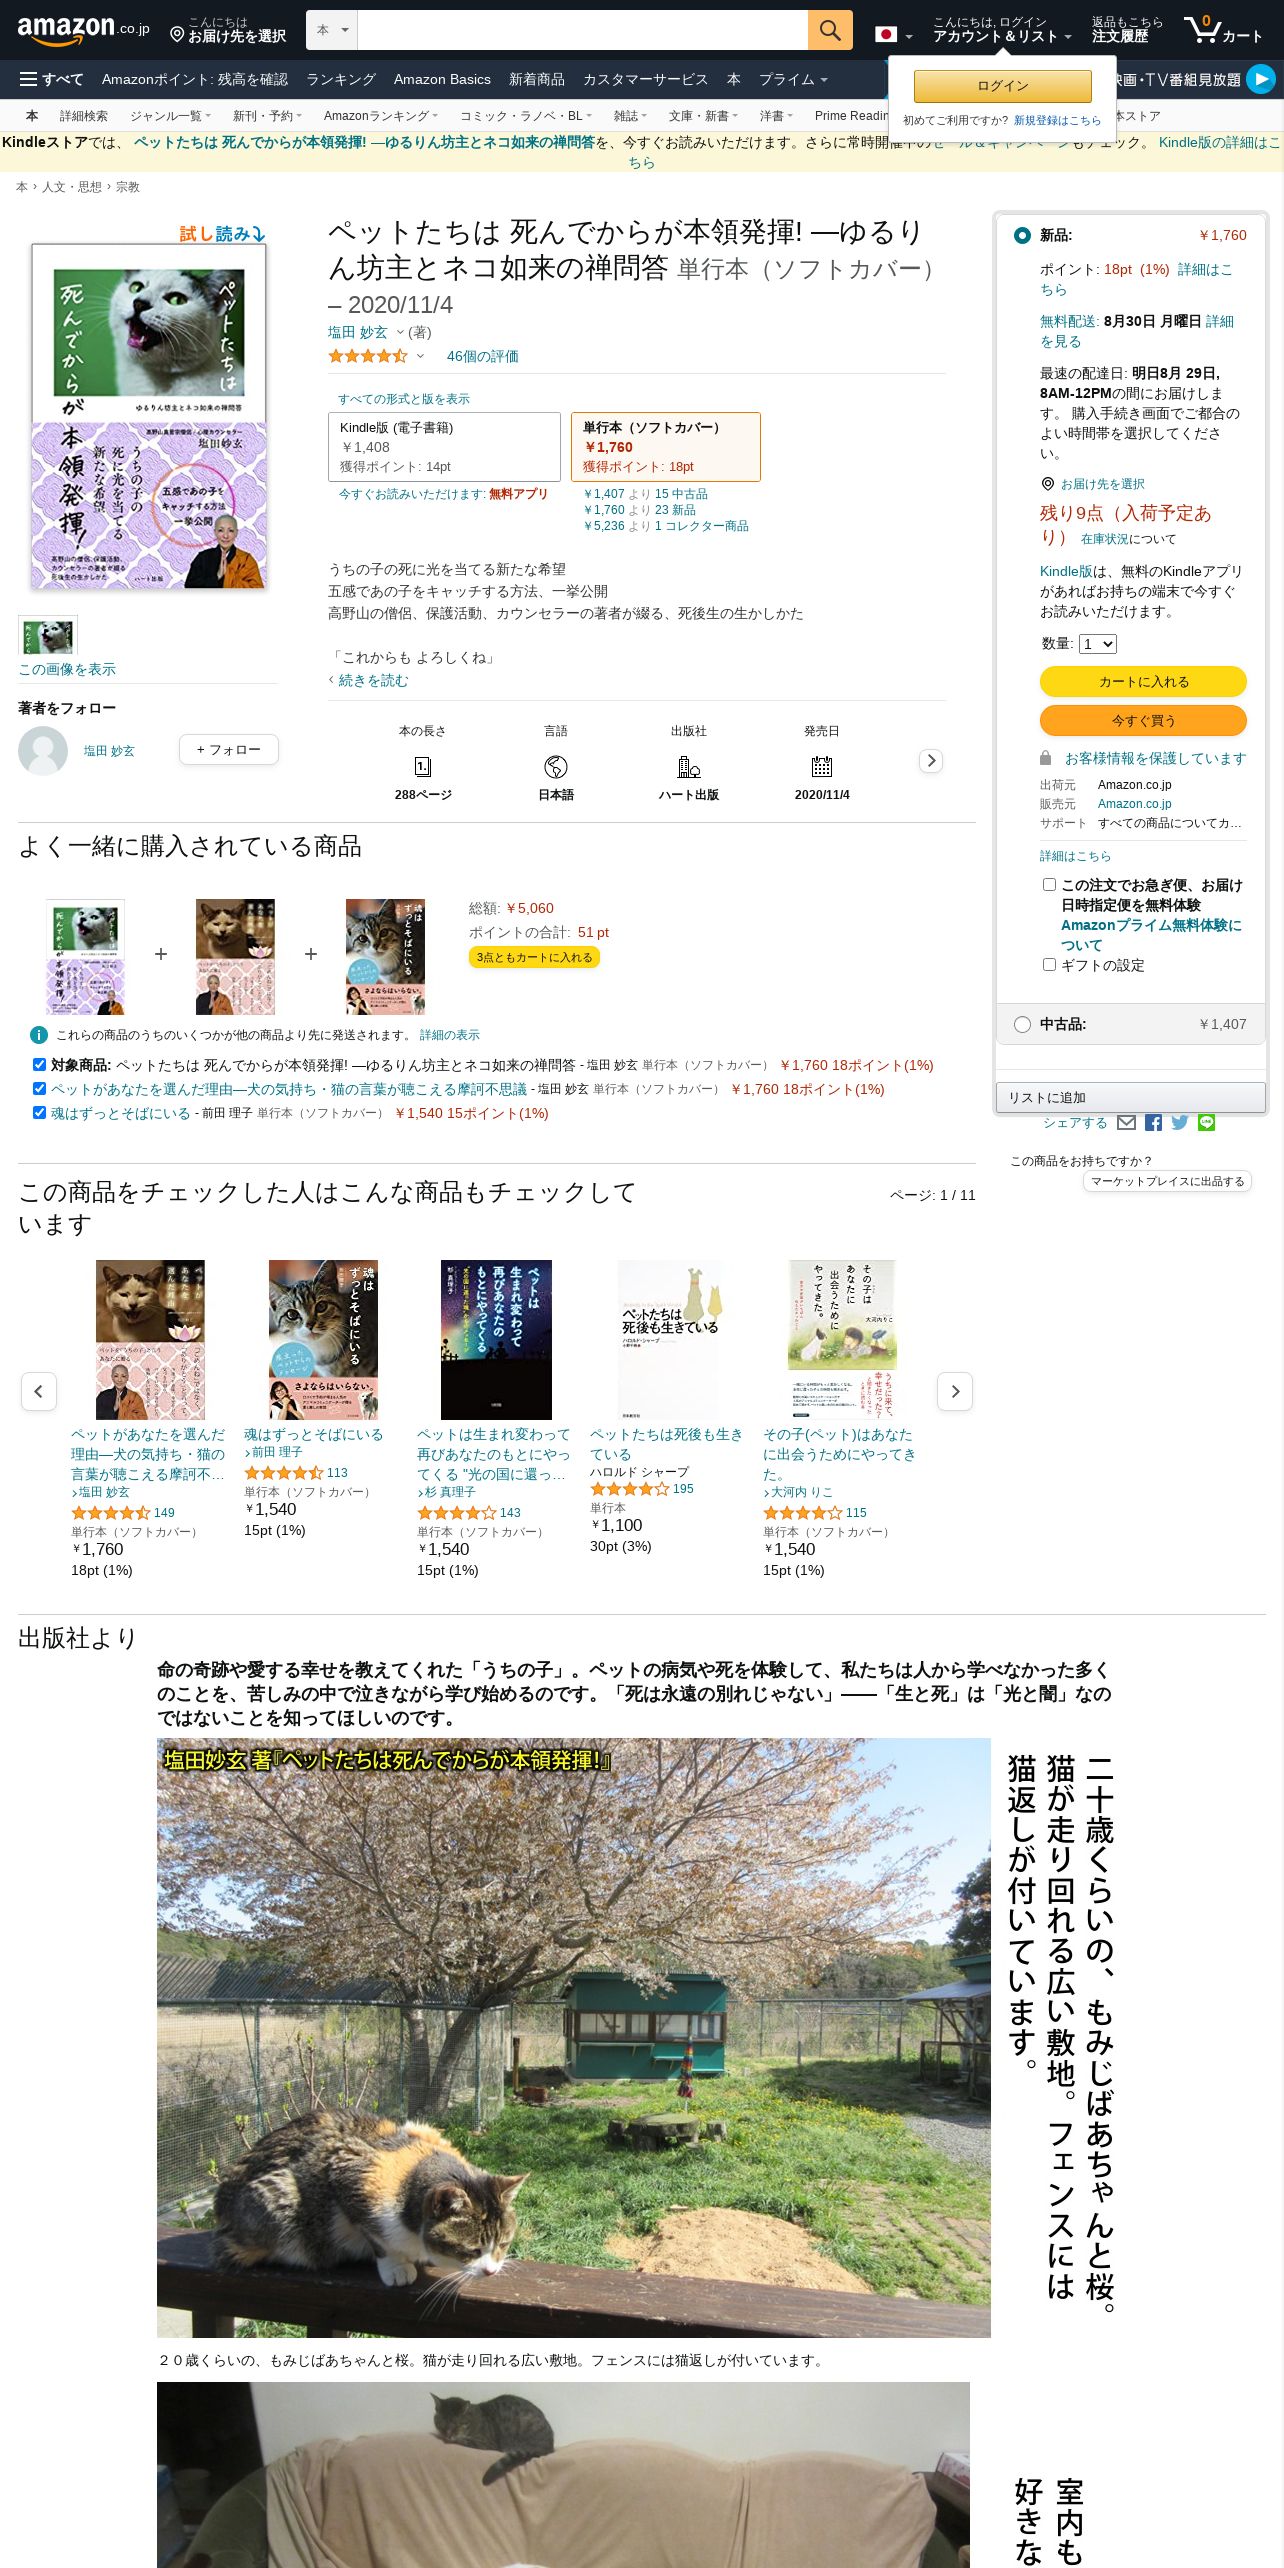Select the Kindle版 (電子書籍) format tab

point(444,447)
